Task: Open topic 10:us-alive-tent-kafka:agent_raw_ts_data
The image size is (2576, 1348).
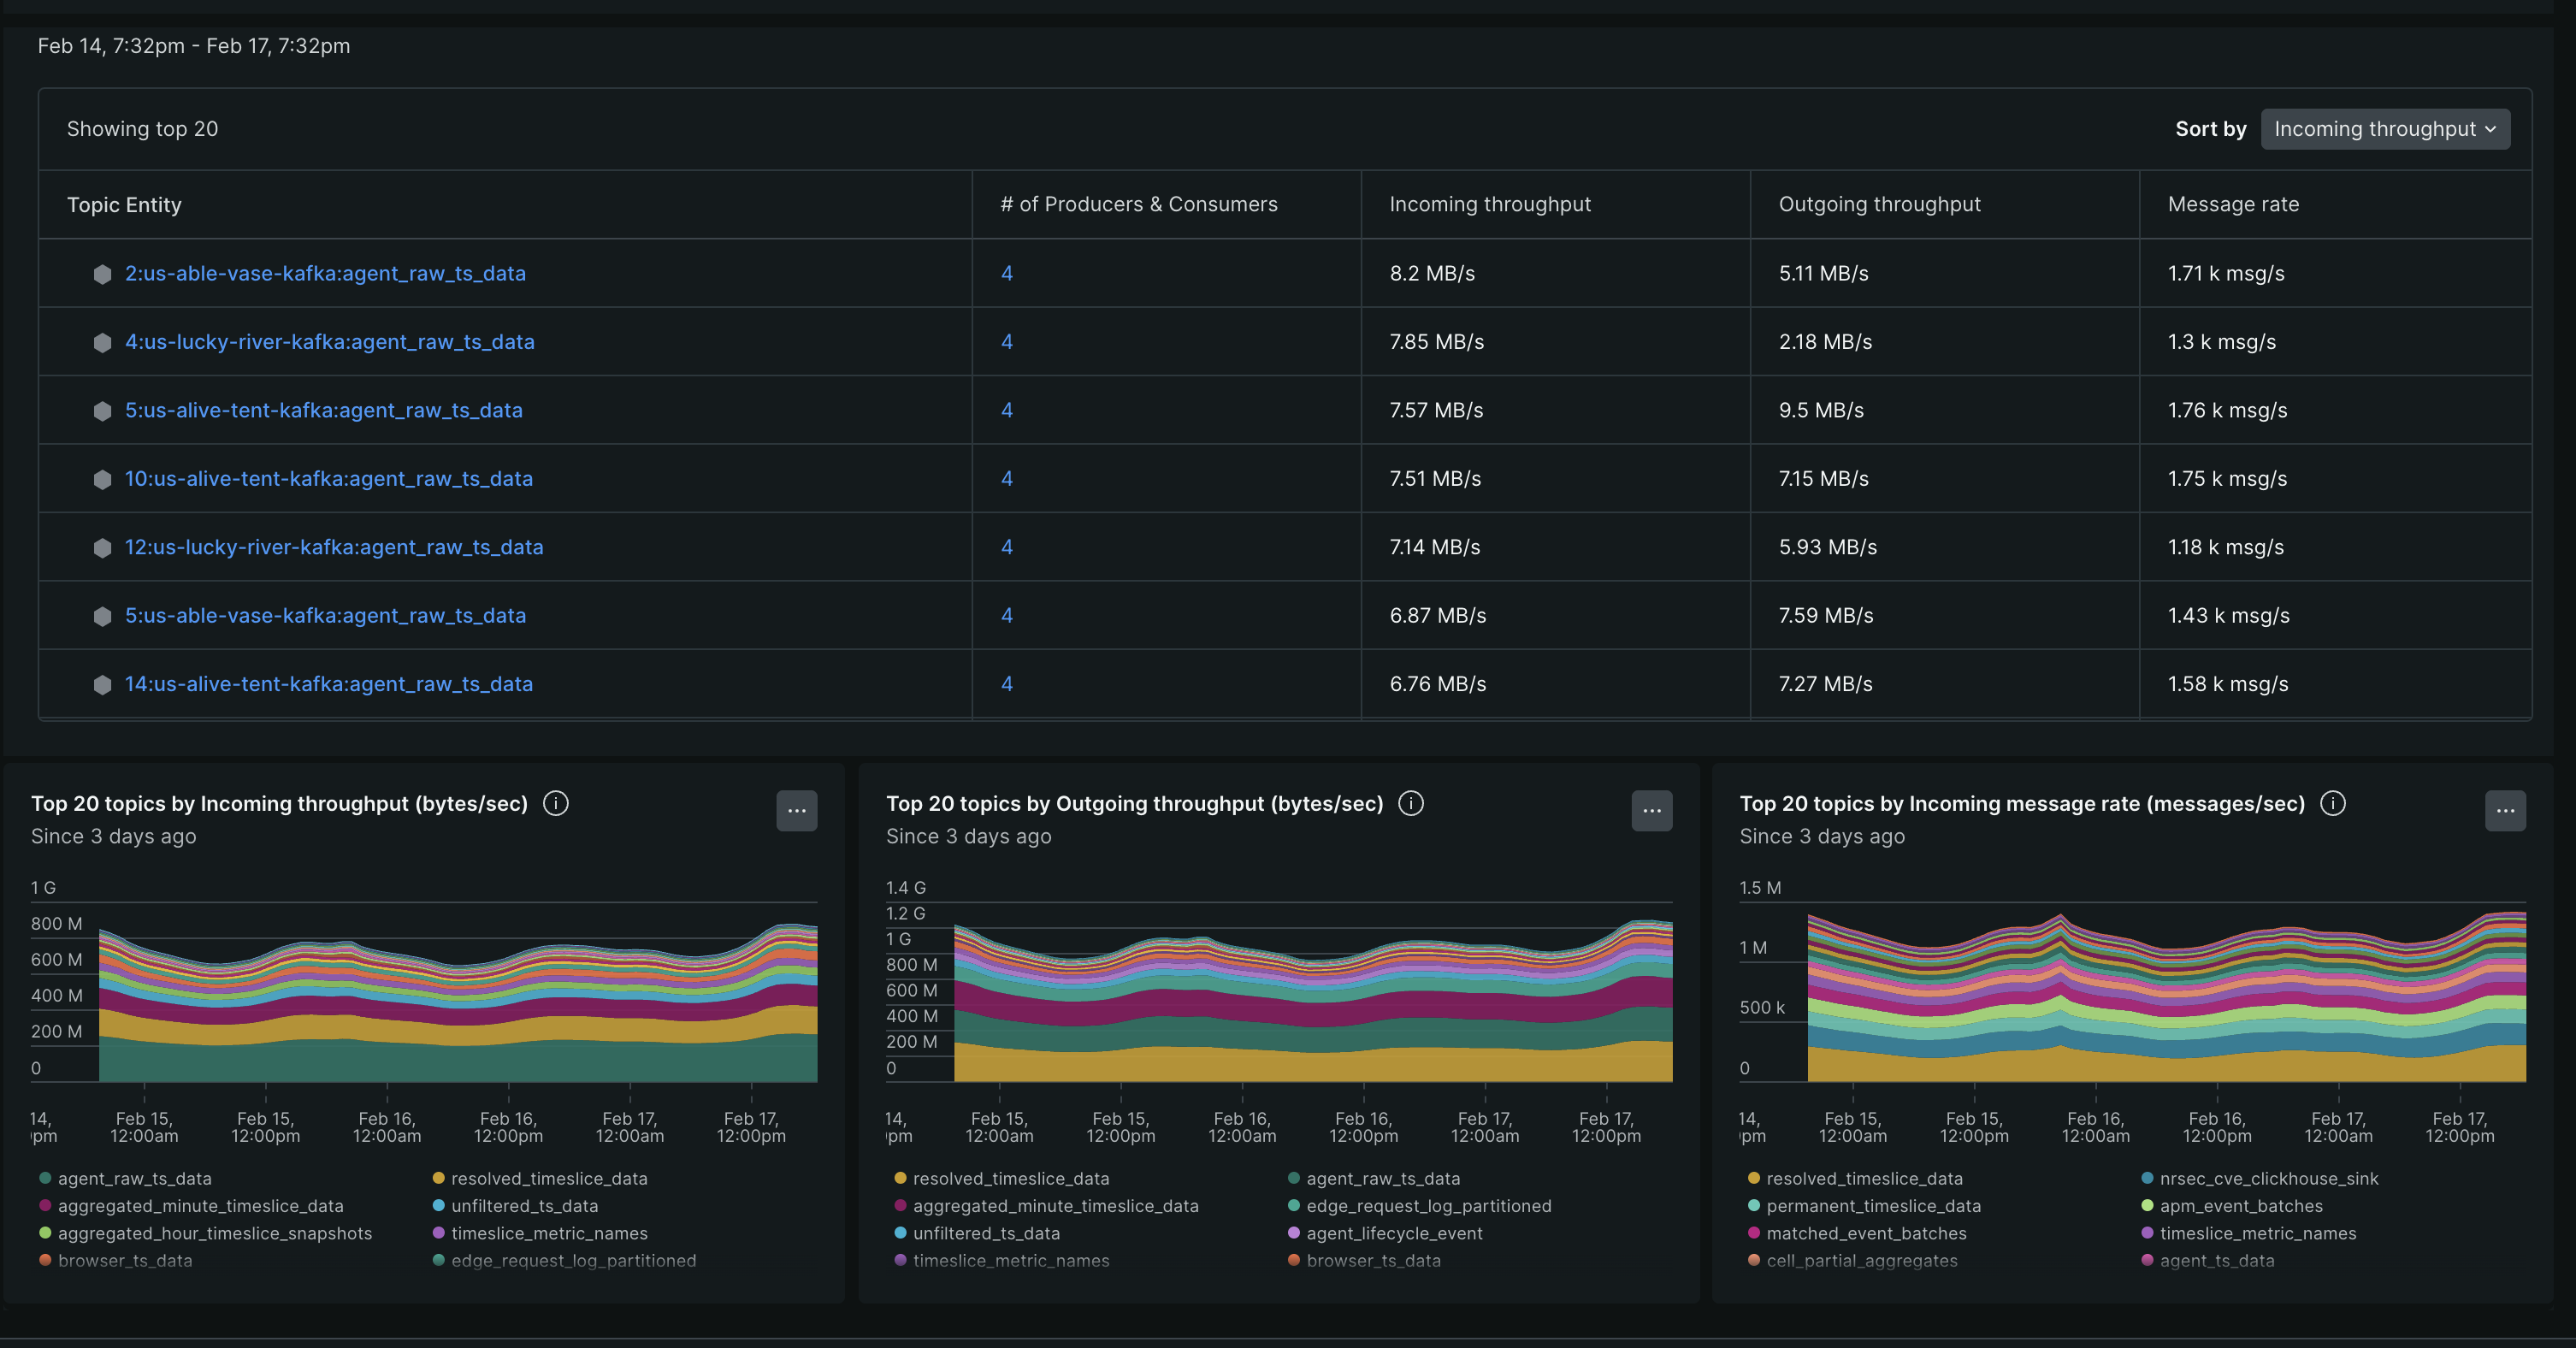Action: click(x=328, y=478)
